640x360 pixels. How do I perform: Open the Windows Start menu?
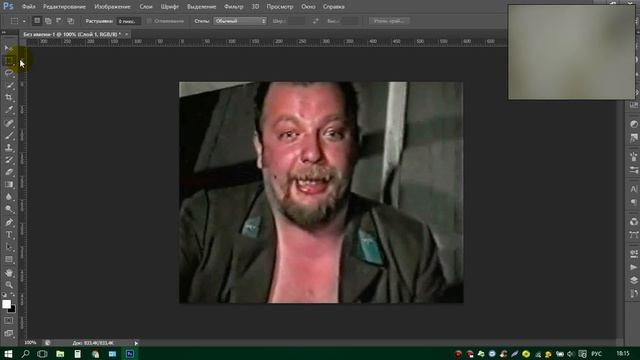click(x=8, y=353)
